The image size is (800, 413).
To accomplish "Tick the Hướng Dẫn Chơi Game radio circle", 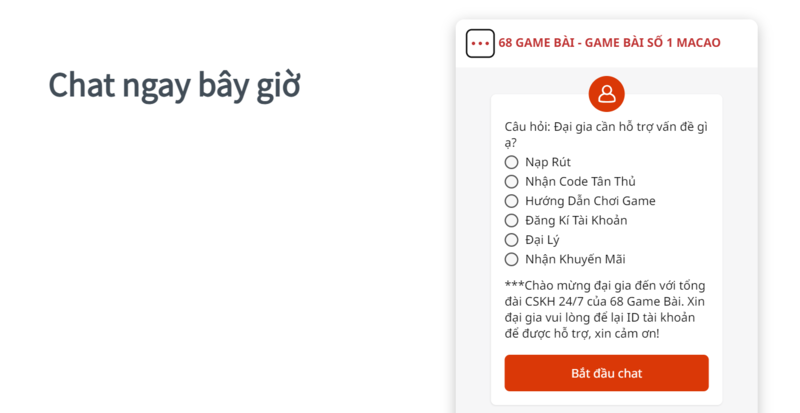I will coord(511,201).
